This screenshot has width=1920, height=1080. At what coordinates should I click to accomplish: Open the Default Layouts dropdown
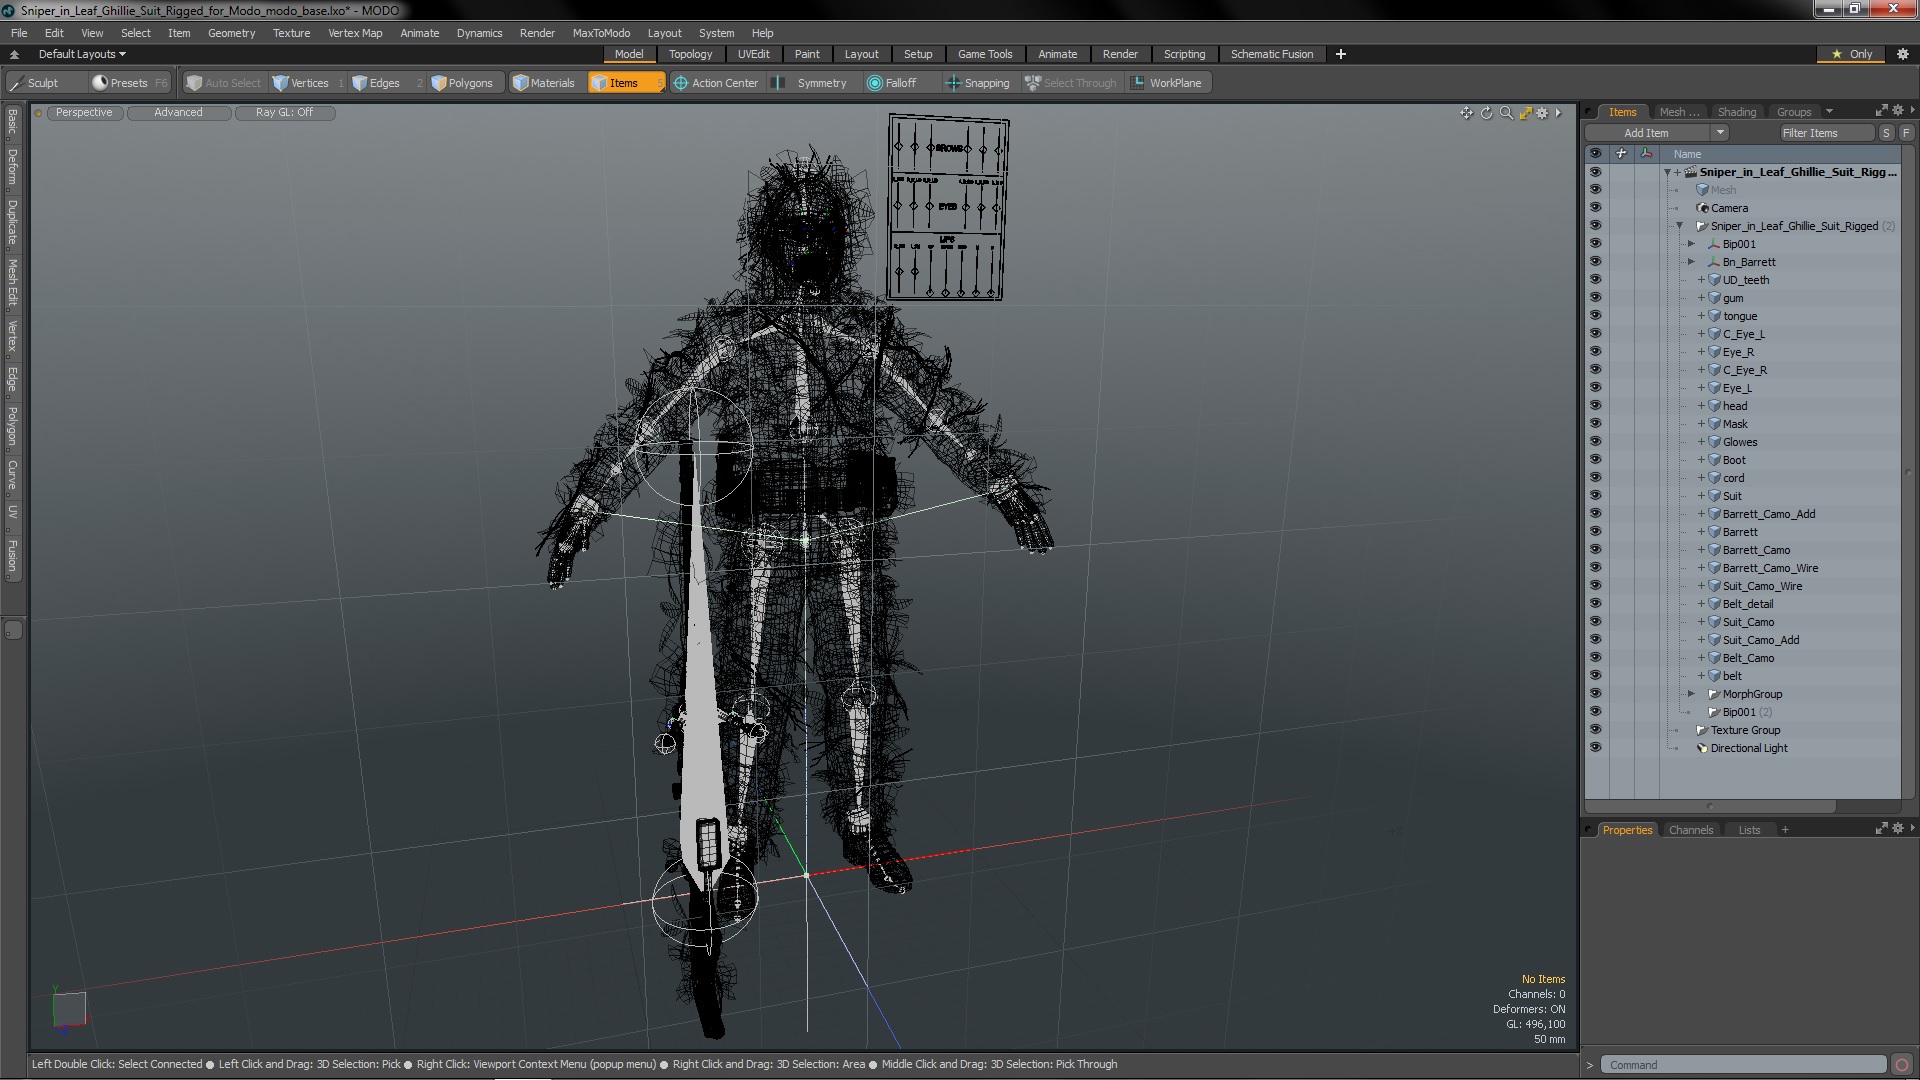click(82, 54)
